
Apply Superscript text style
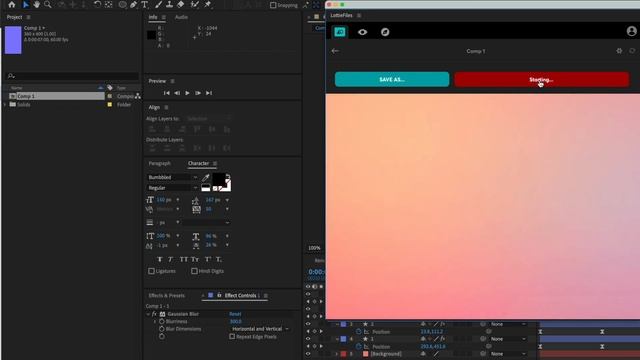pos(208,259)
